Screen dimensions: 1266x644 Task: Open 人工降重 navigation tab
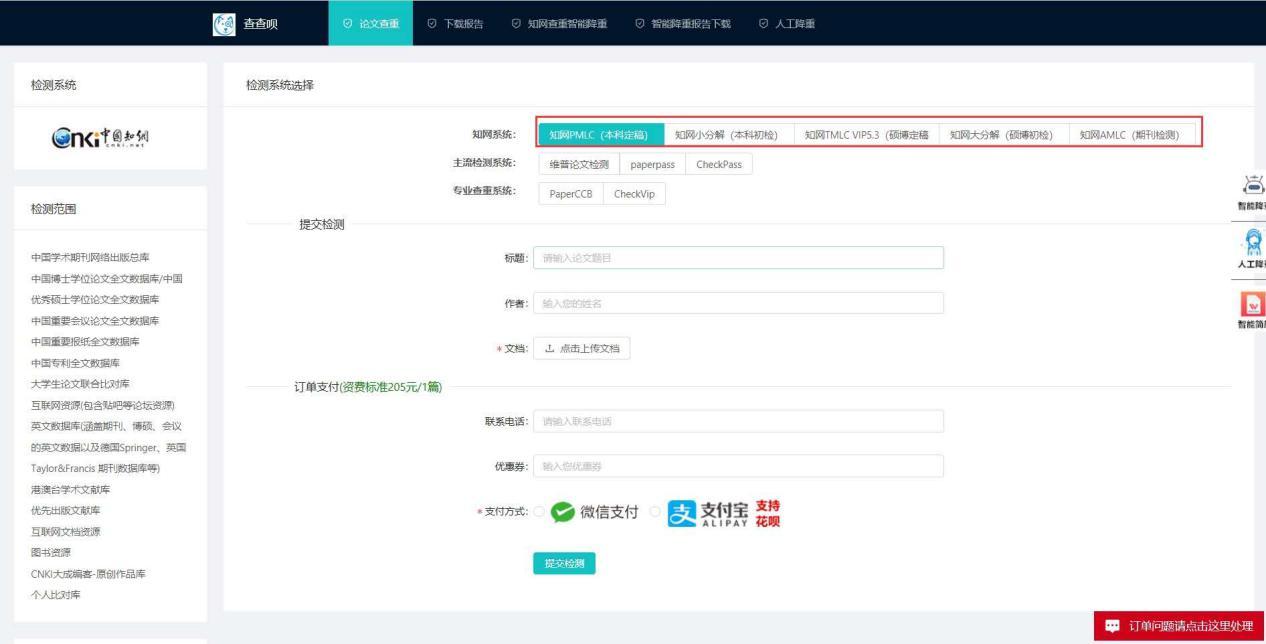(x=786, y=23)
